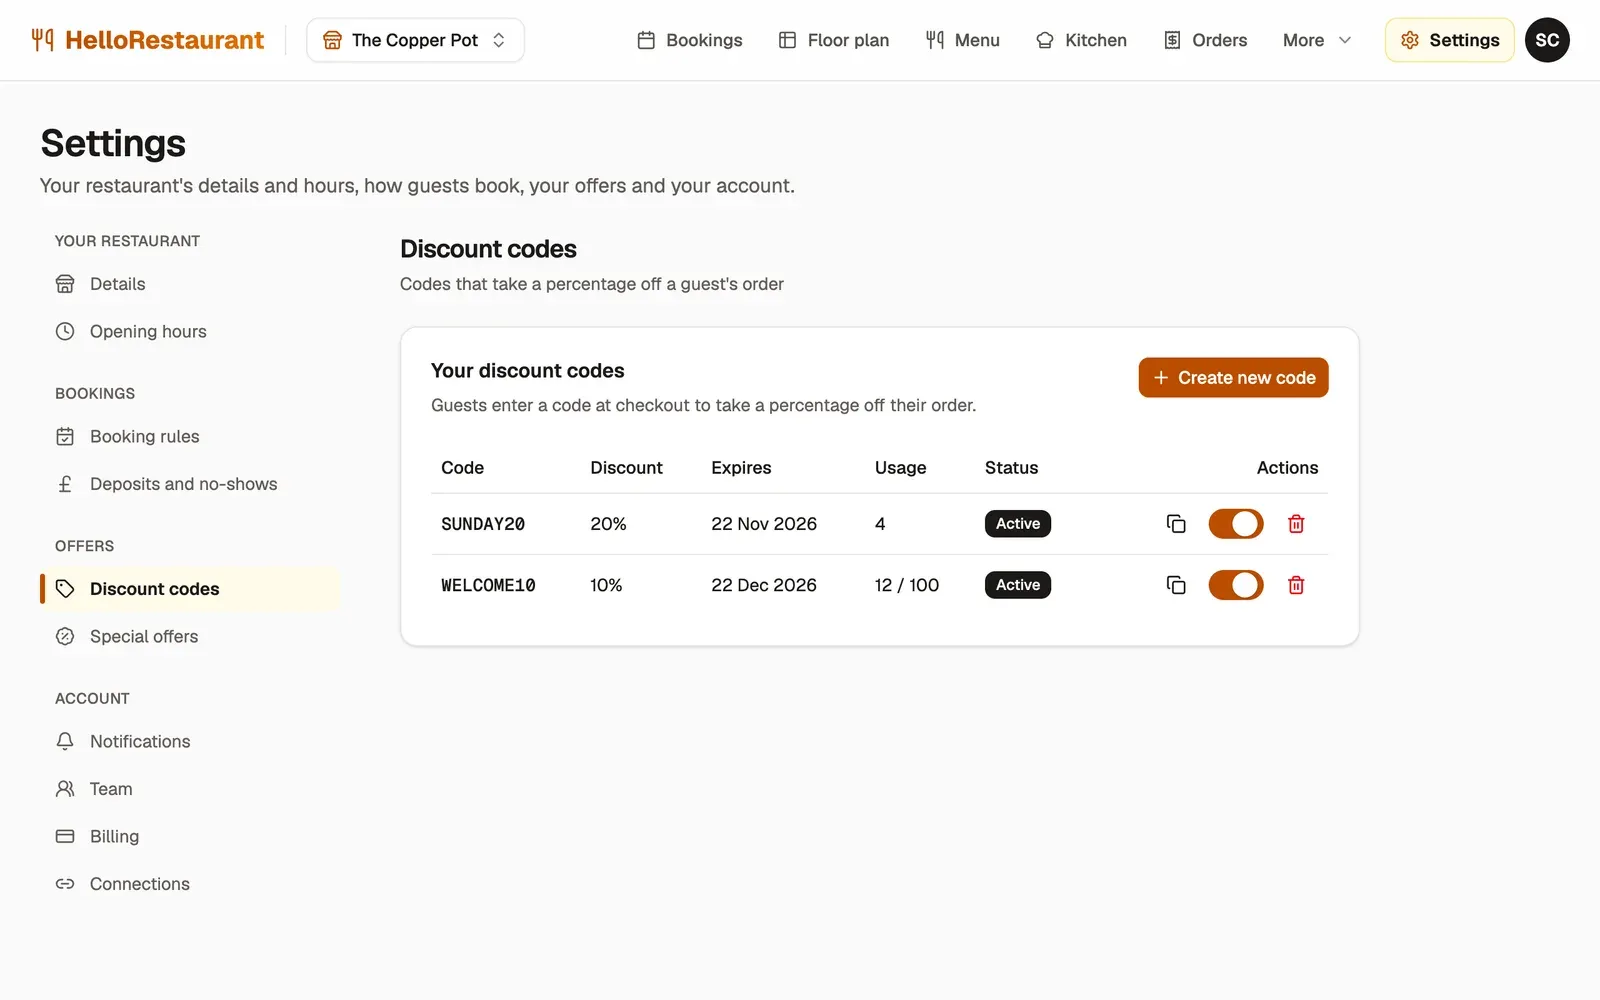Open Deposits and no-shows settings
Viewport: 1600px width, 1000px height.
point(190,484)
